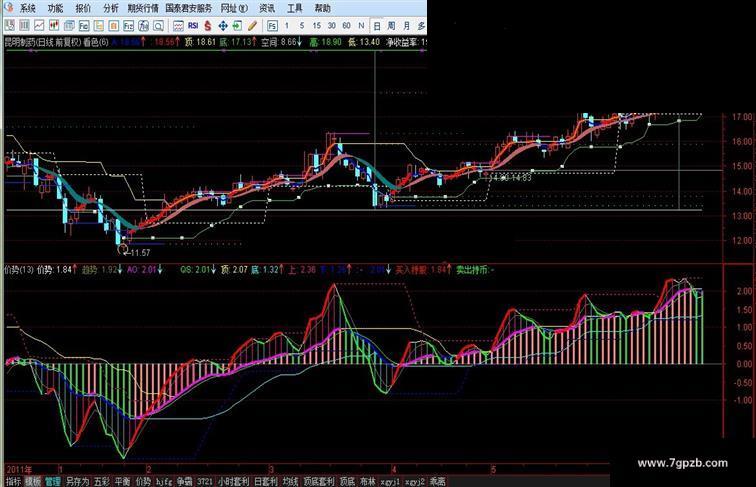Select the pencil drawing tool icon
The height and width of the screenshot is (487, 756).
coord(252,26)
